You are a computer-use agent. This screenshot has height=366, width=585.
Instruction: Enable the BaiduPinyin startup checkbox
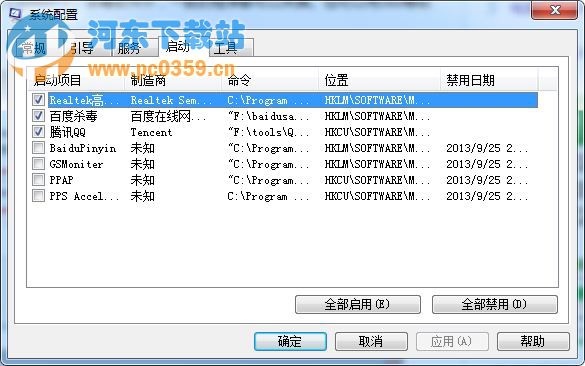38,148
